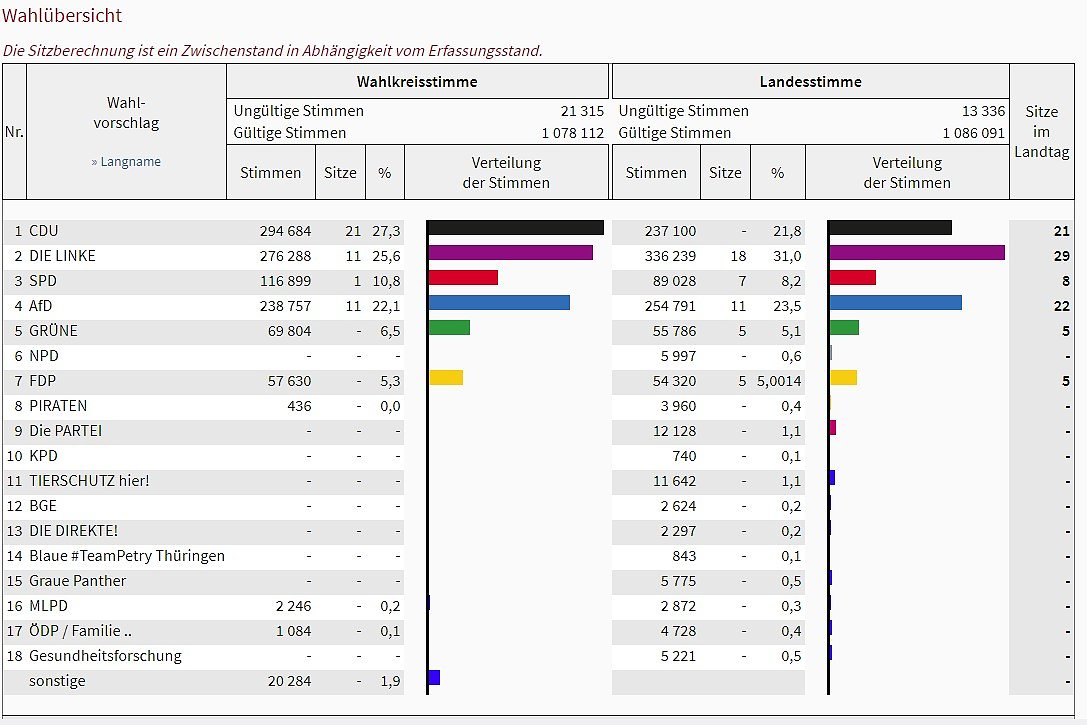The width and height of the screenshot is (1087, 725).
Task: Click the "Wahlvorschlag" header text
Action: tap(126, 113)
